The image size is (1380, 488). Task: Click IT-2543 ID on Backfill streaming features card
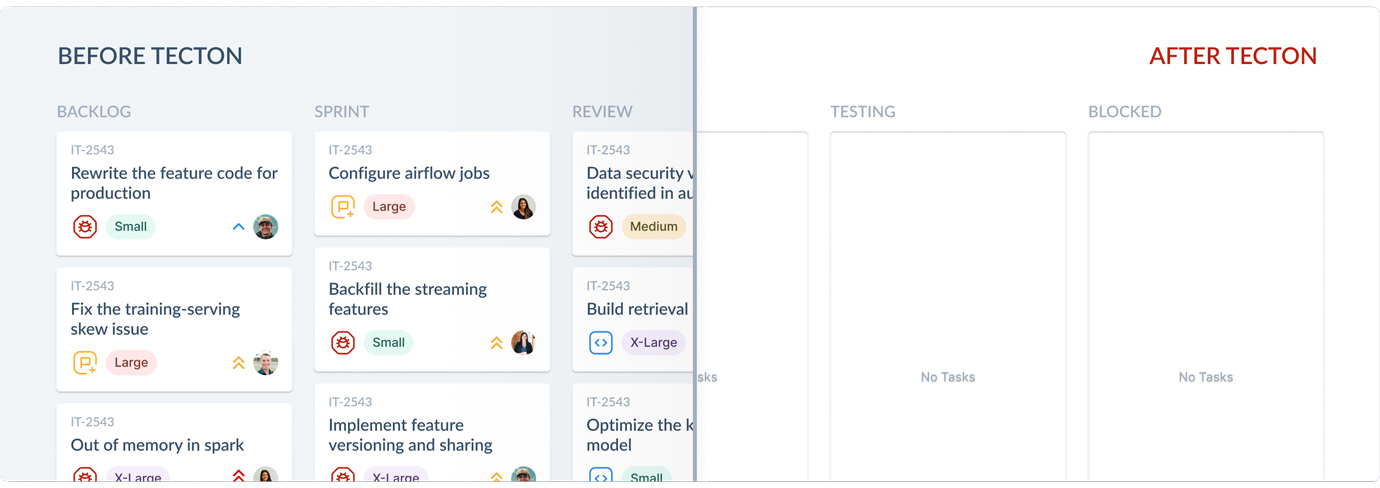click(350, 266)
